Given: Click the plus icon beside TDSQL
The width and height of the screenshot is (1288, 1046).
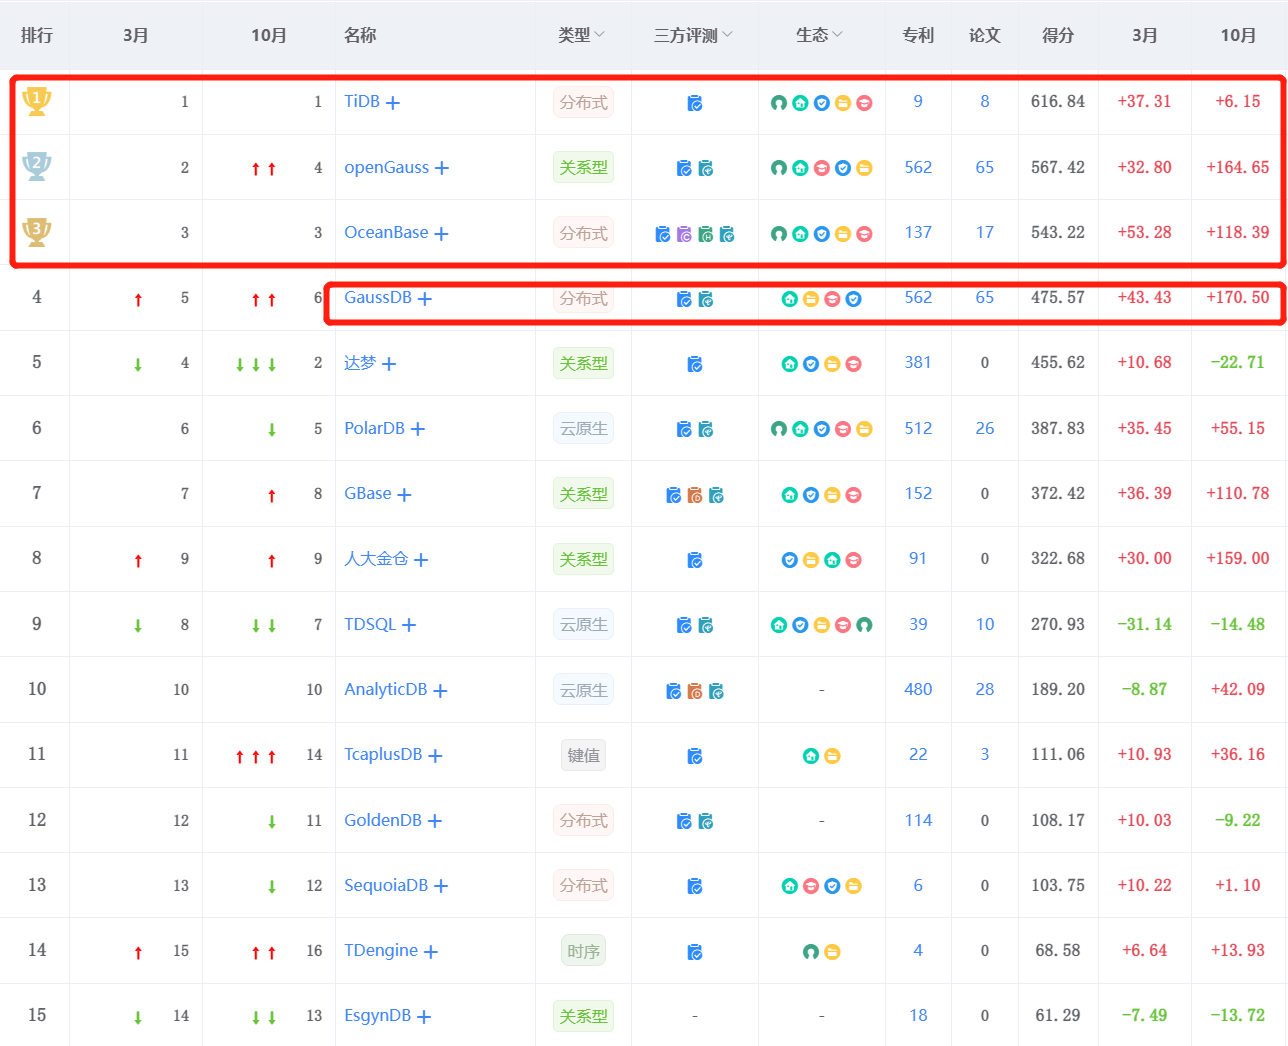Looking at the screenshot, I should [x=409, y=625].
